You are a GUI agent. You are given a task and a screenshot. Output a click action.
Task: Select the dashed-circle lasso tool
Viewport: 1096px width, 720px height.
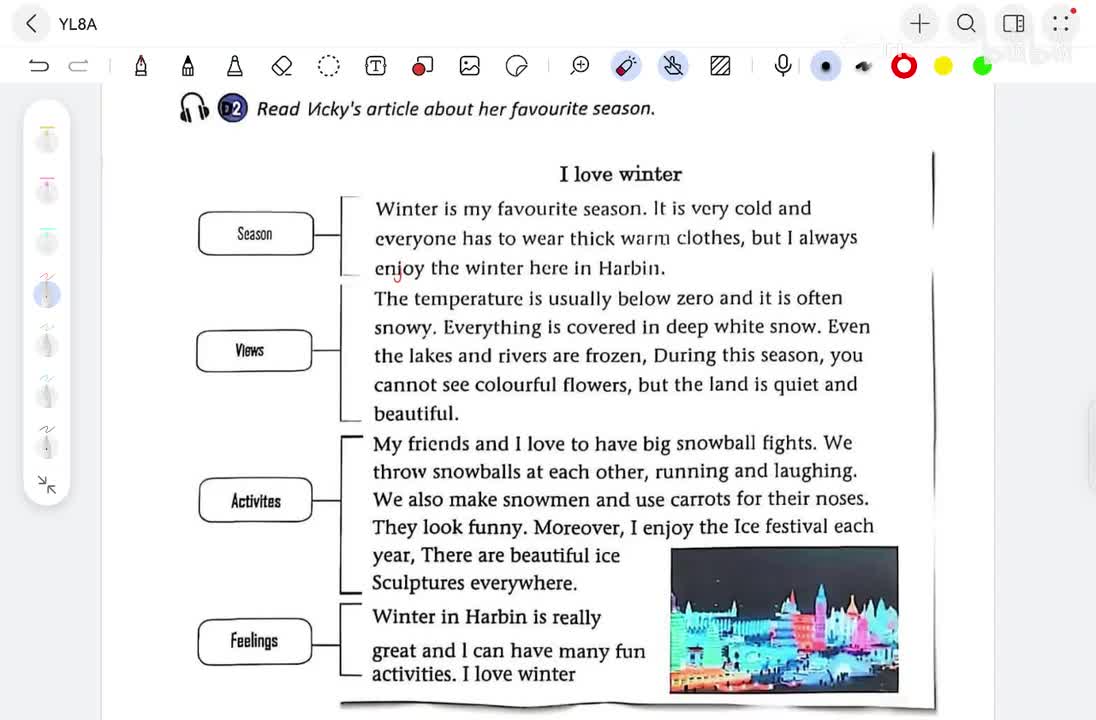[329, 66]
